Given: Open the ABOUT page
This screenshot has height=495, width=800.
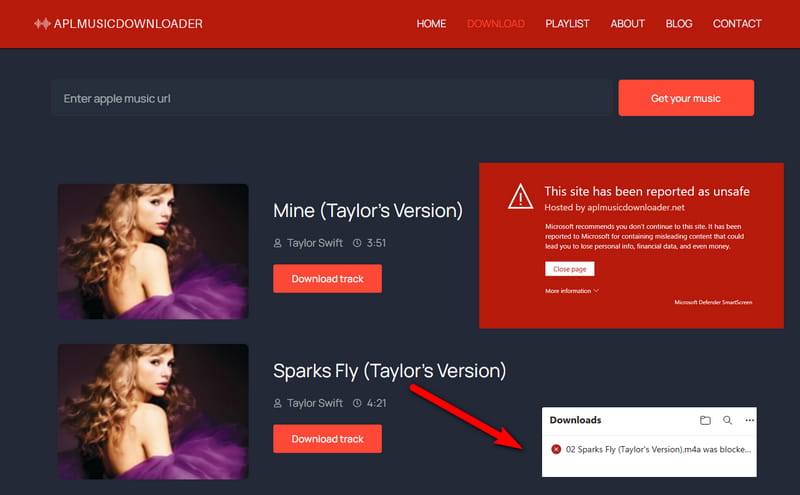Looking at the screenshot, I should (x=628, y=23).
